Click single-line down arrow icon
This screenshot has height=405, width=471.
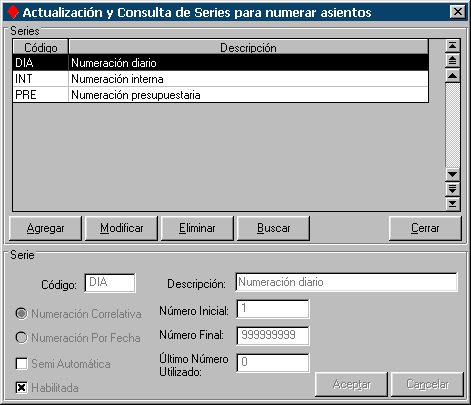click(x=452, y=174)
